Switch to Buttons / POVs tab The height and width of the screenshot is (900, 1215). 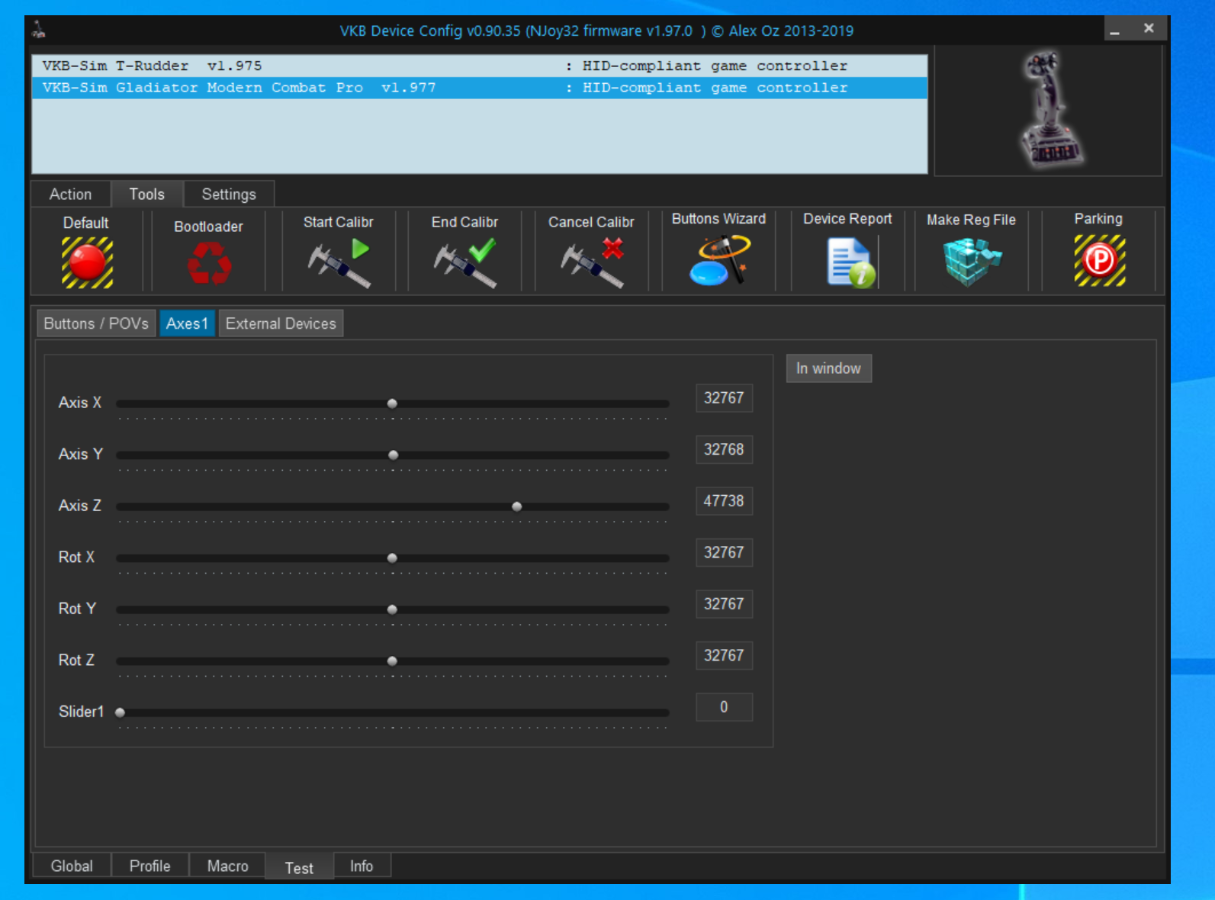(96, 323)
